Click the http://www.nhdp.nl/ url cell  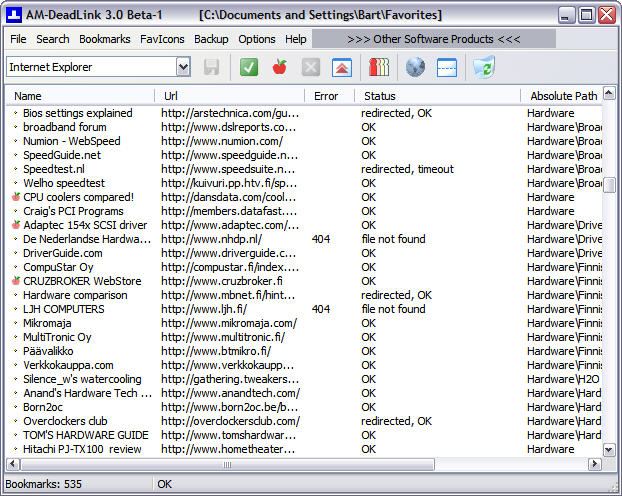(211, 239)
